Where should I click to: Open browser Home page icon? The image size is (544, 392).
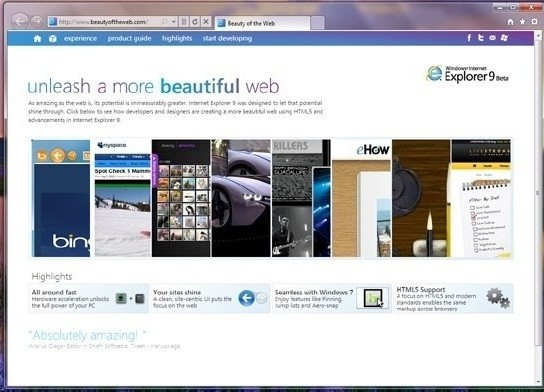(510, 22)
